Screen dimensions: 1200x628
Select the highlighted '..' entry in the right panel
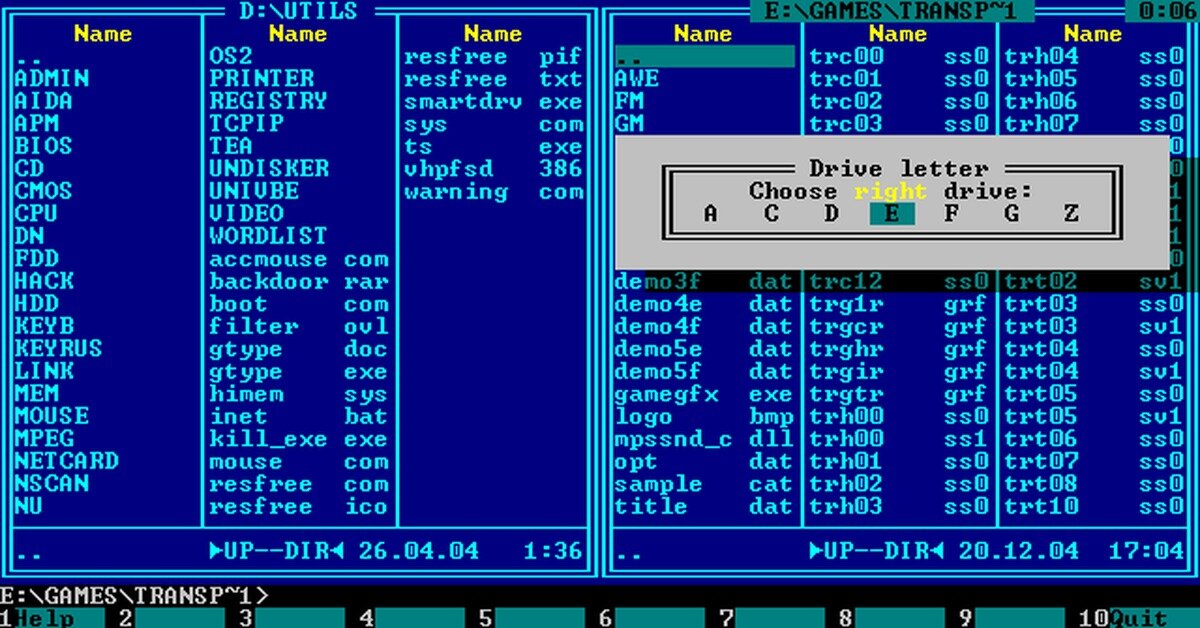pos(704,56)
